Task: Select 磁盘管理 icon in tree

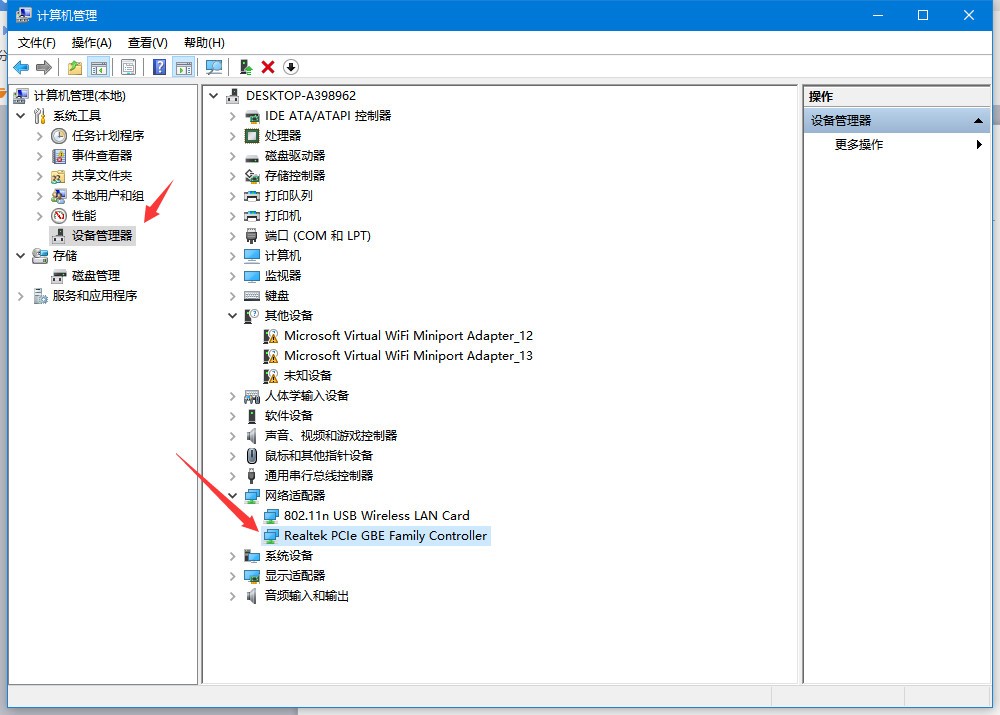Action: coord(59,276)
